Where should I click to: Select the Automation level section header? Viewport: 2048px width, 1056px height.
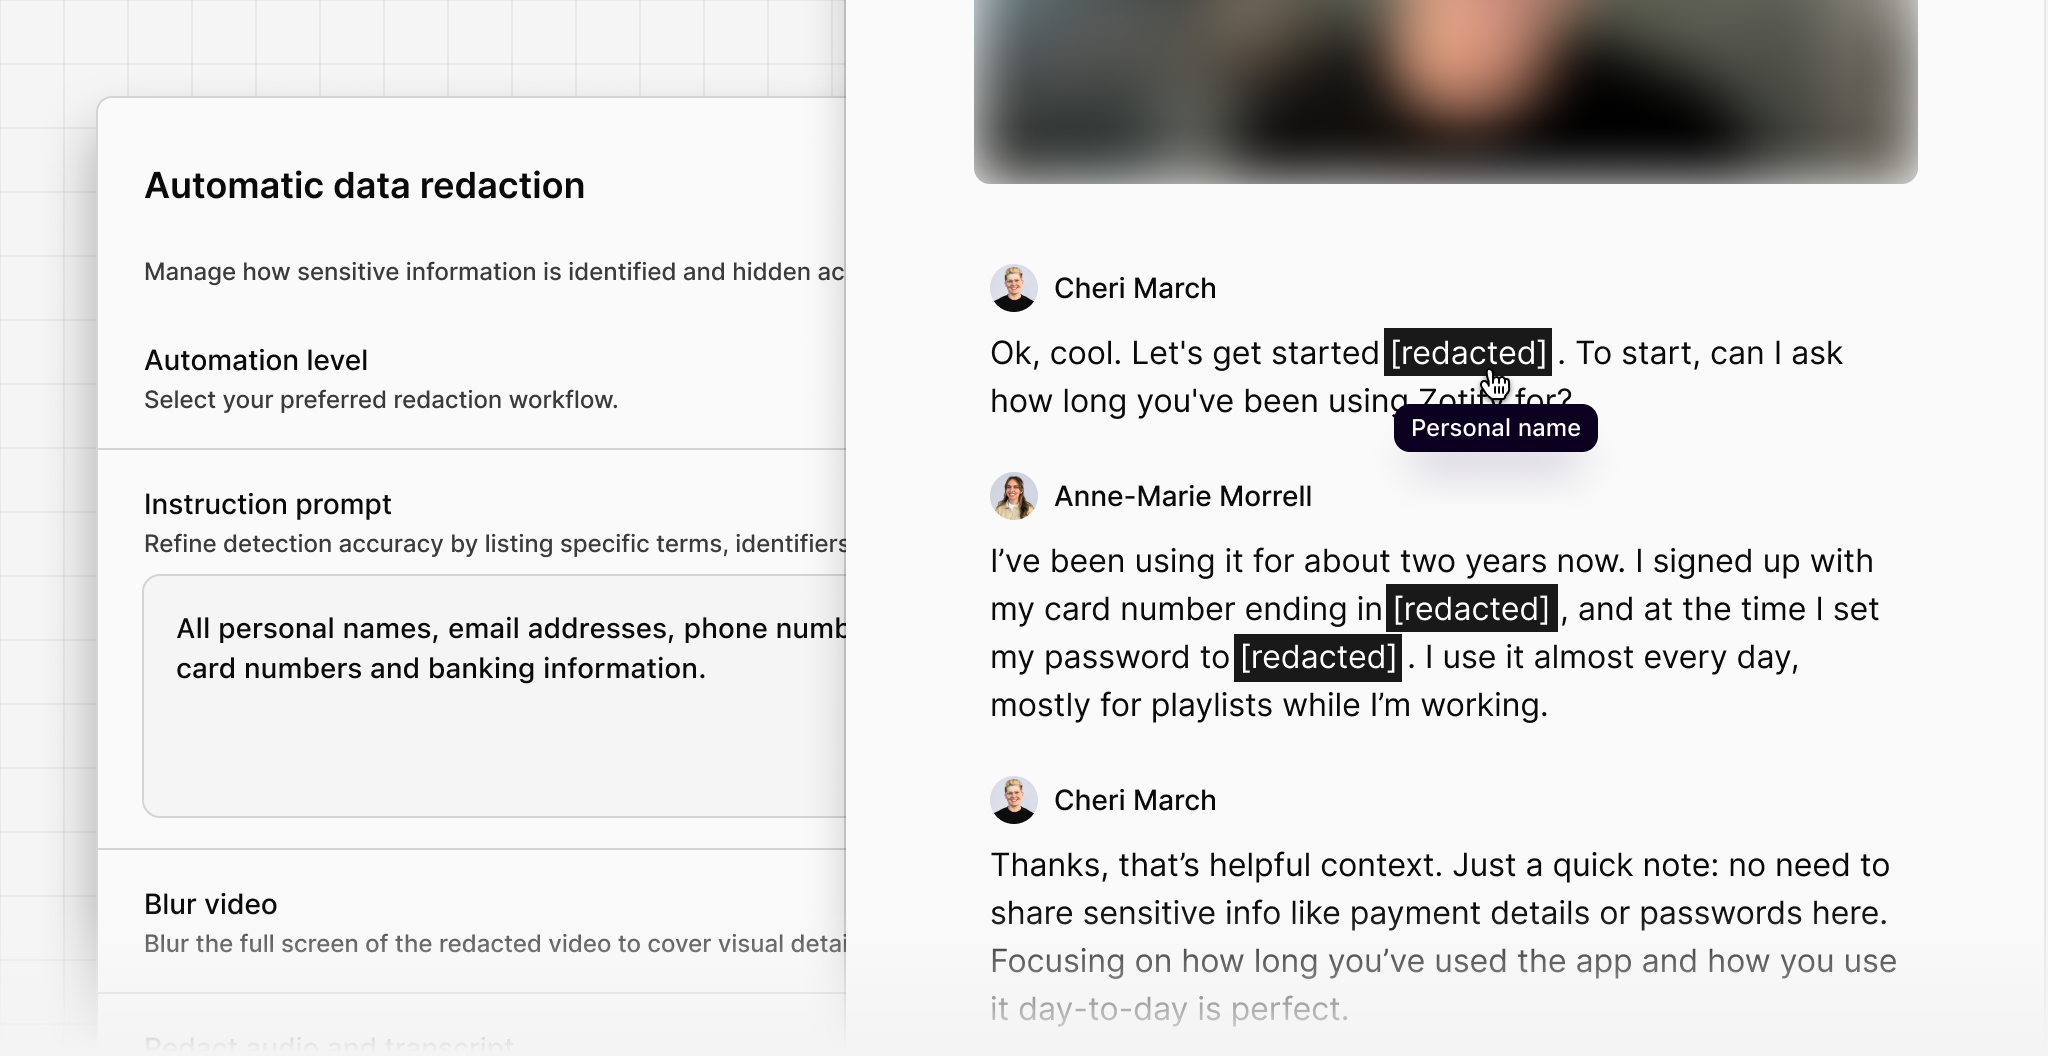click(x=256, y=360)
